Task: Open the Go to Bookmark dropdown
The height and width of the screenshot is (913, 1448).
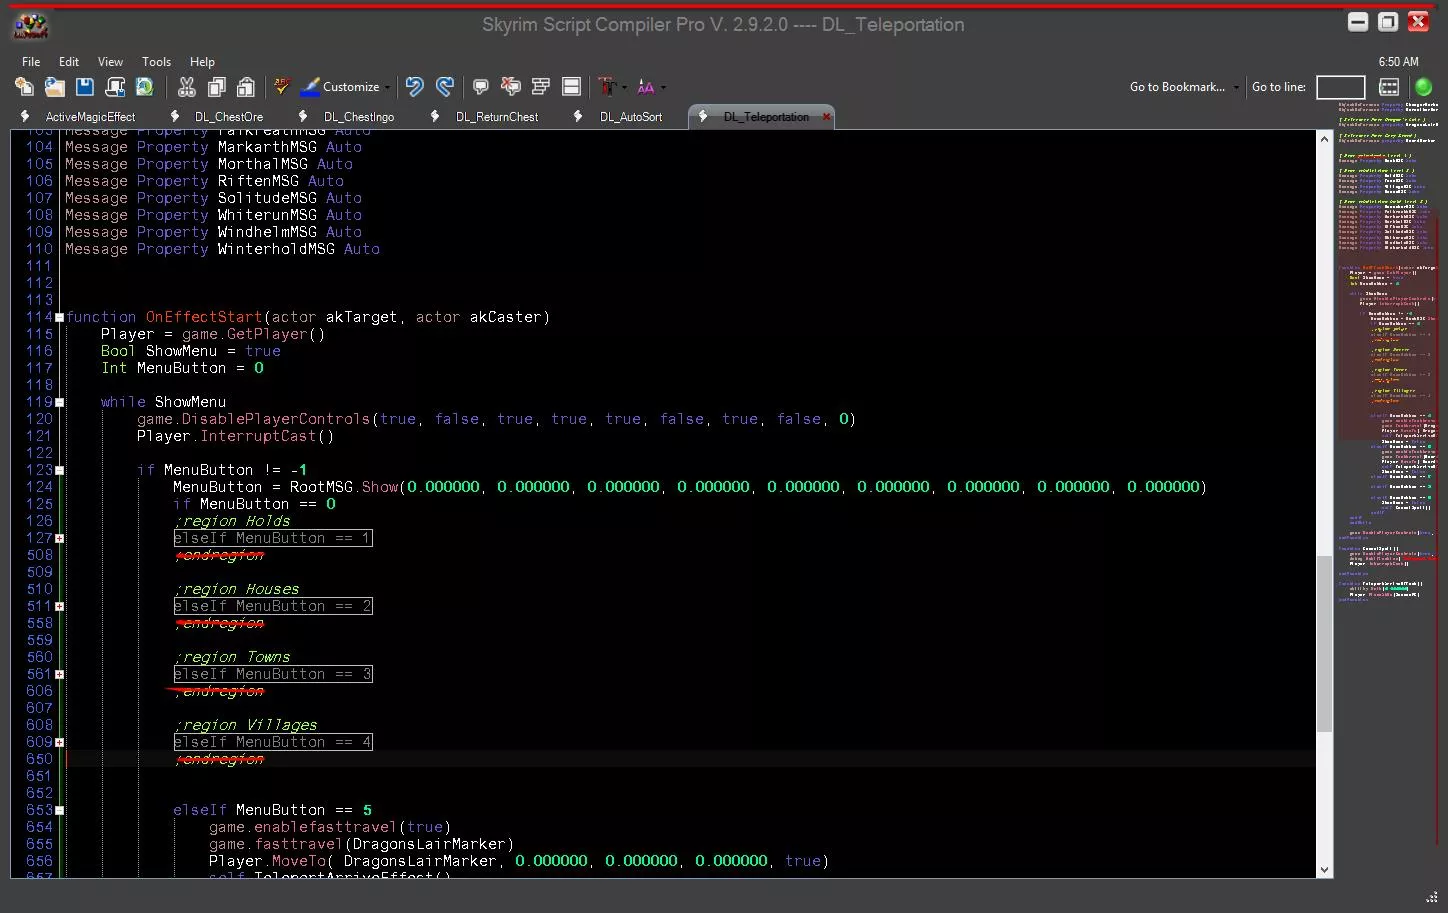Action: pyautogui.click(x=1184, y=87)
